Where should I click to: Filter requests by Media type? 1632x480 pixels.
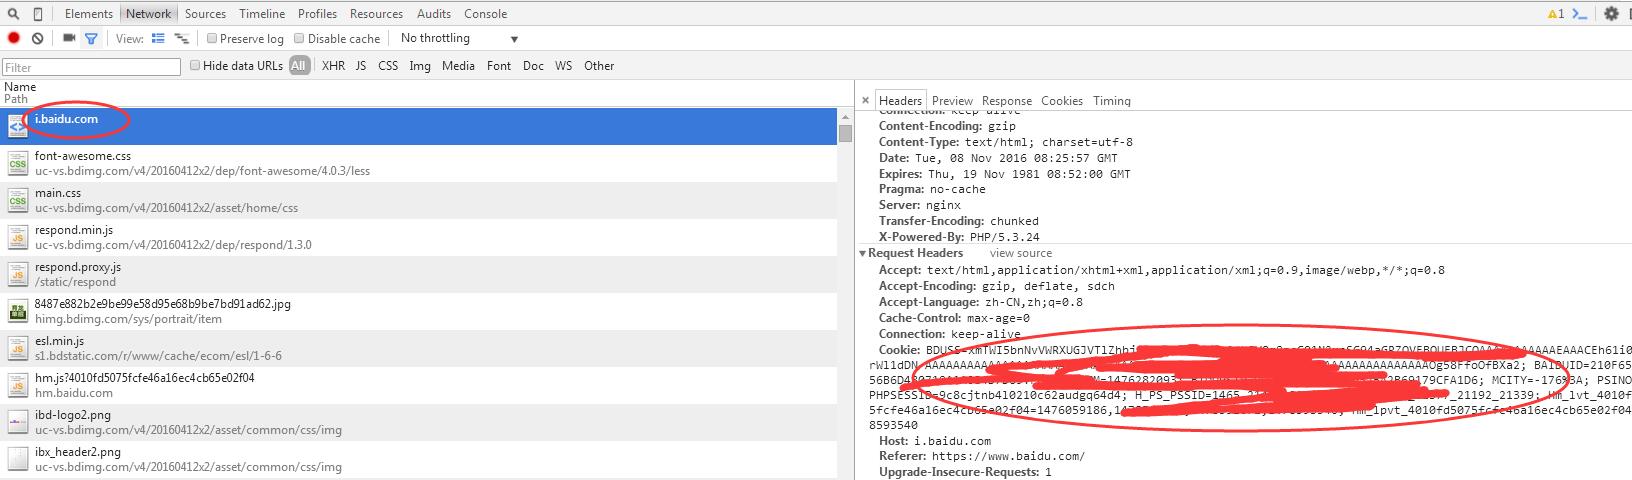click(x=458, y=66)
